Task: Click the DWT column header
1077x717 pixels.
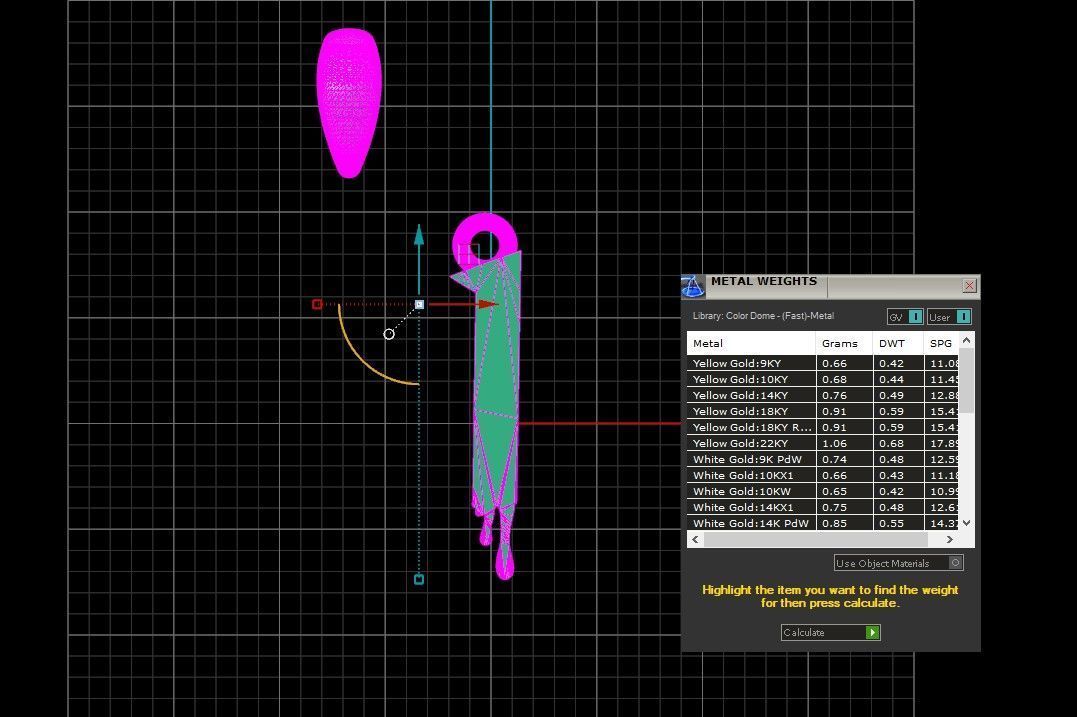Action: pyautogui.click(x=898, y=343)
